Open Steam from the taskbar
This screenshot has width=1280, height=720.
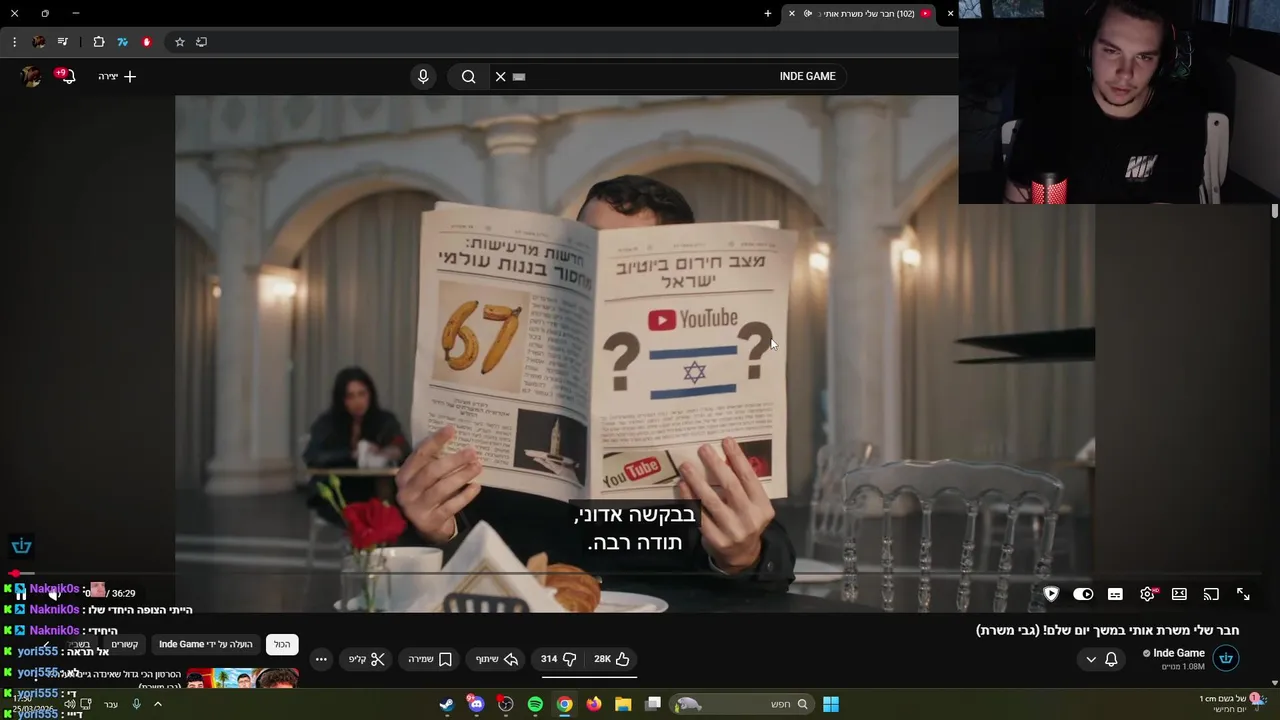(x=447, y=704)
